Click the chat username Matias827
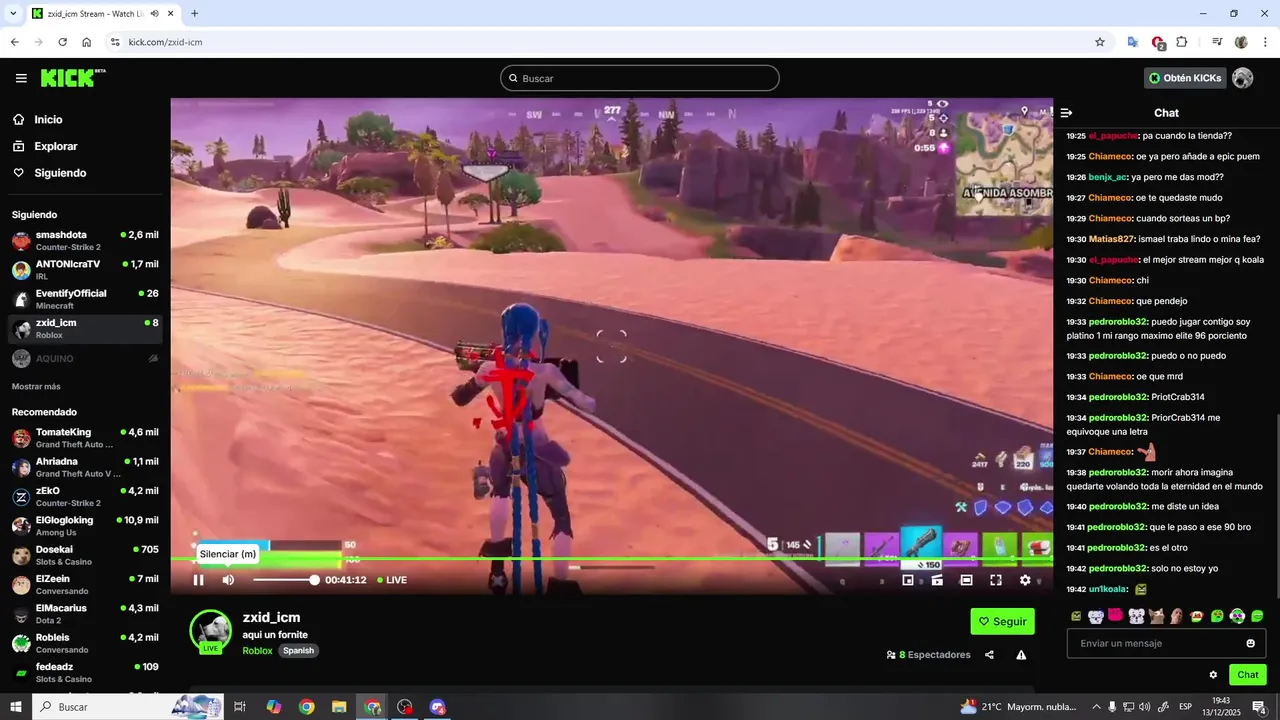The width and height of the screenshot is (1280, 720). pyautogui.click(x=1111, y=239)
